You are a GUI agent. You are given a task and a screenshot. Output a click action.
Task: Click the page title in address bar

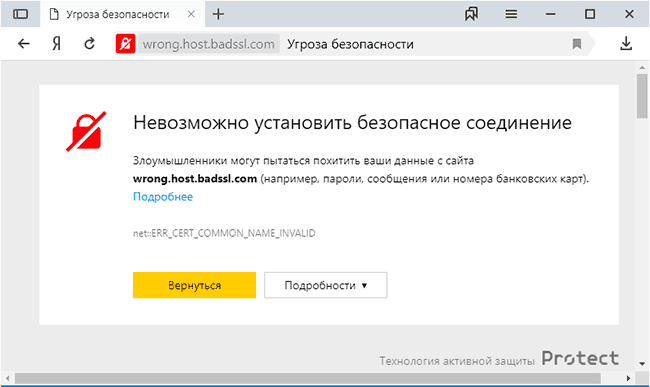350,44
